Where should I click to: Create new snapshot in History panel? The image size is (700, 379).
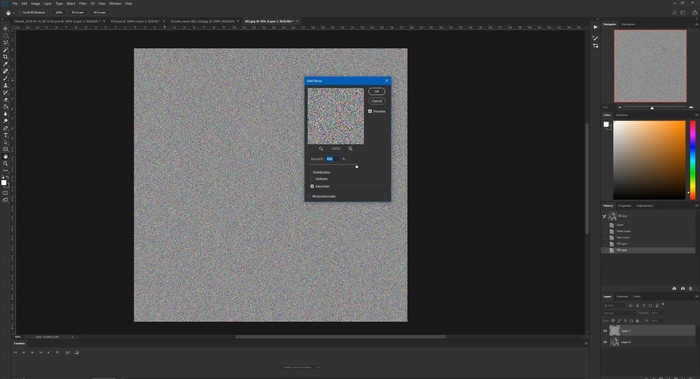pos(683,289)
